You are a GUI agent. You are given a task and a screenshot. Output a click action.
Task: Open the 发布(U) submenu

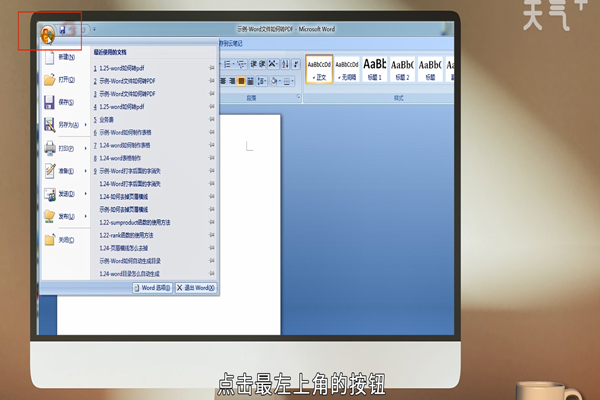[65, 216]
